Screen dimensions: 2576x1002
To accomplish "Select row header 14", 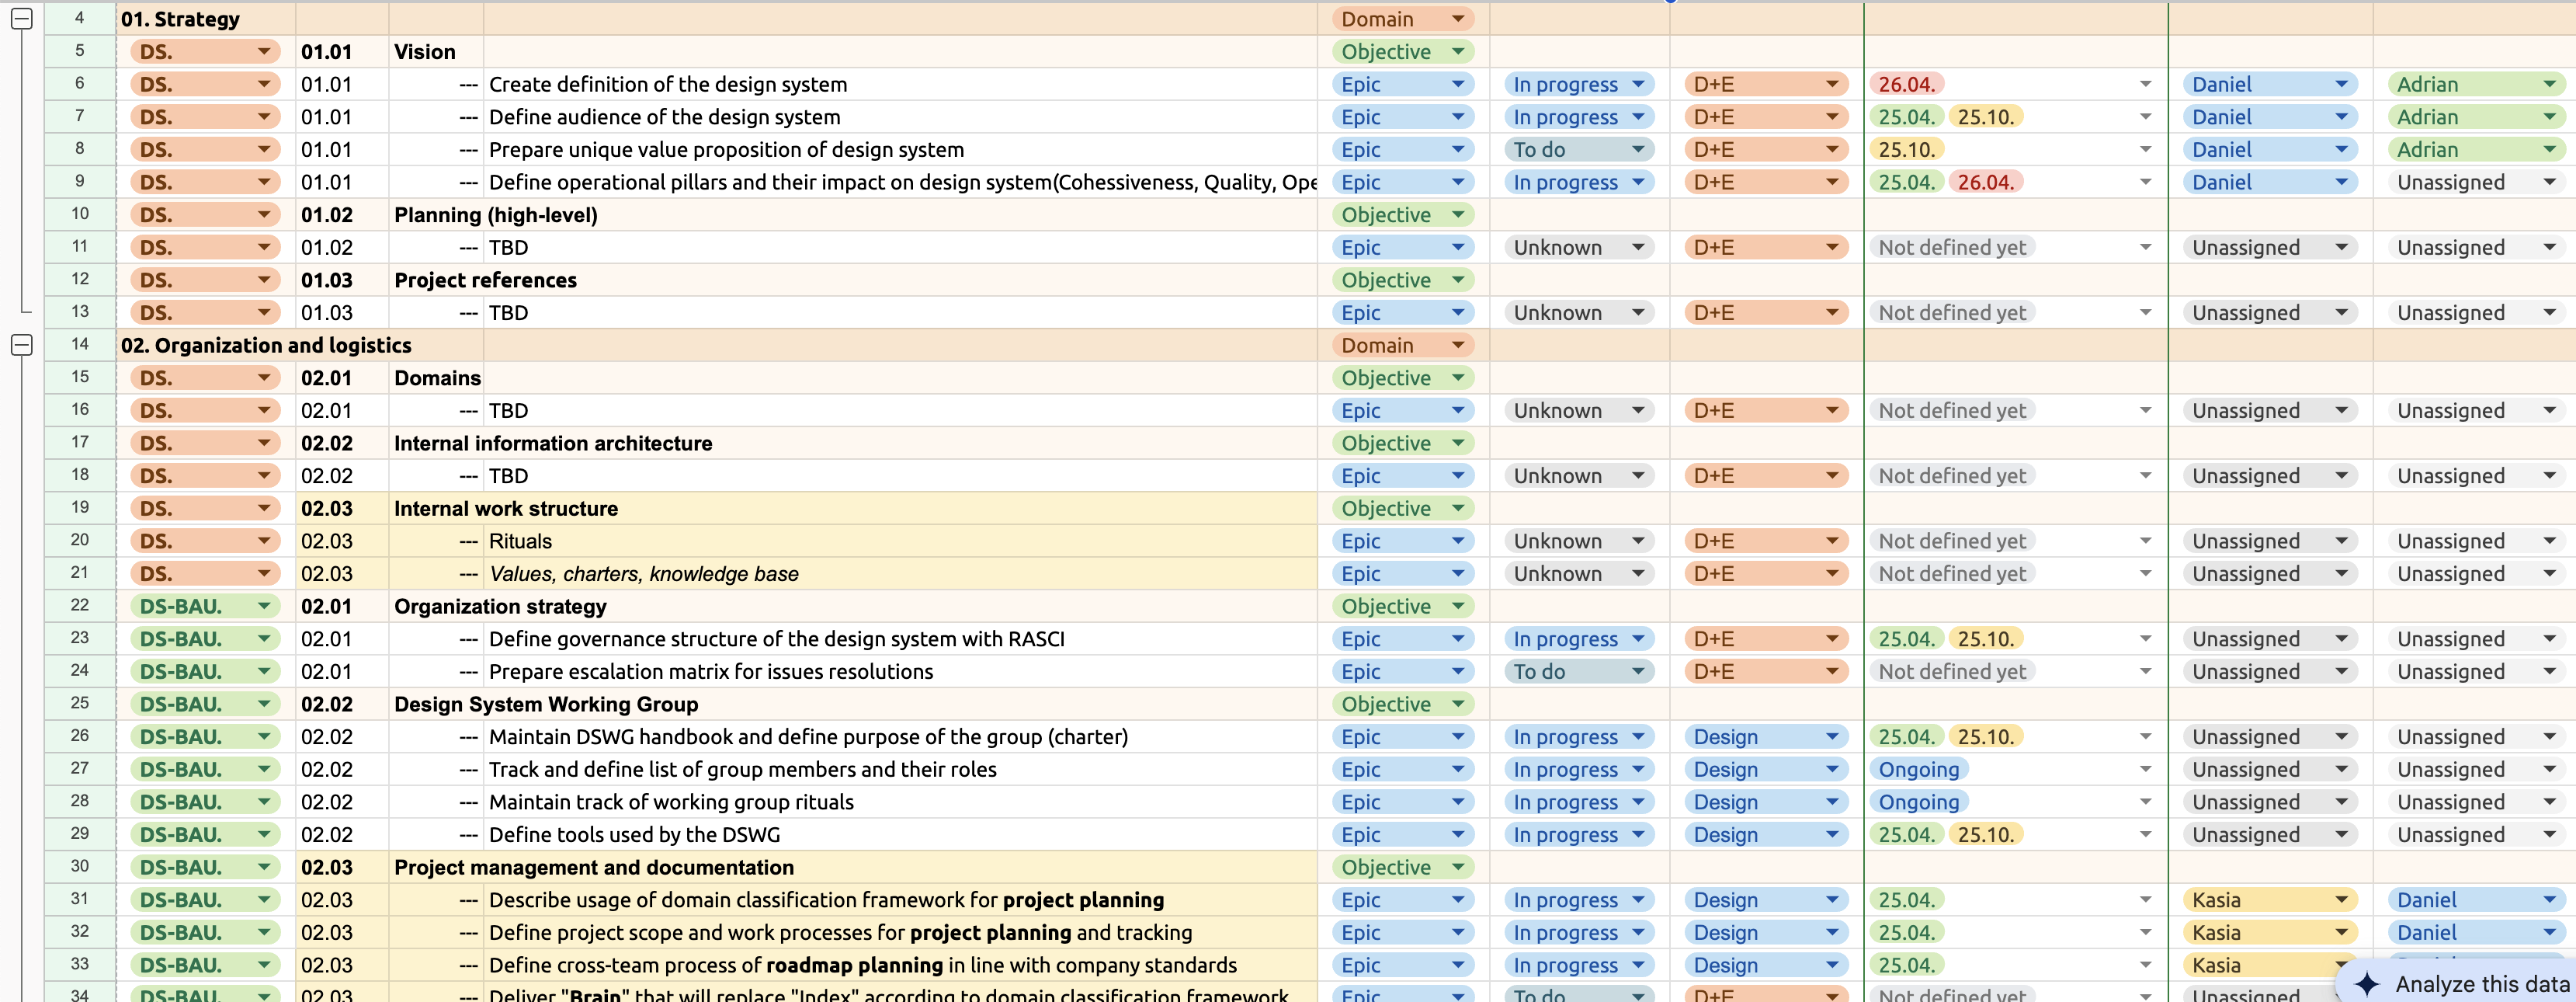I will [80, 344].
